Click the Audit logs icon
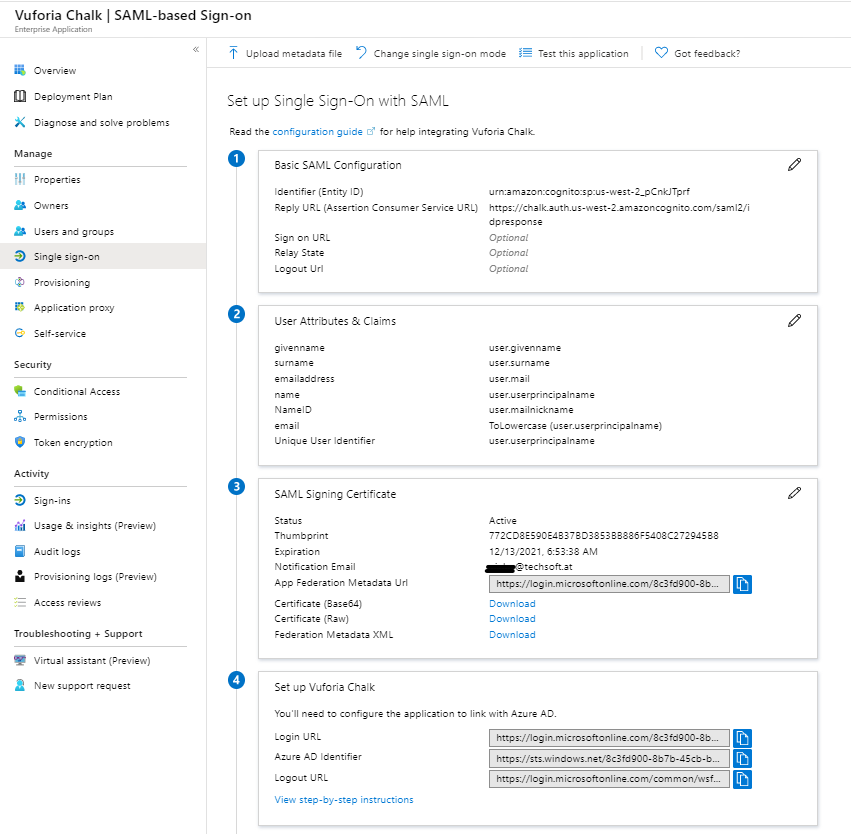Viewport: 851px width, 834px height. pos(20,551)
